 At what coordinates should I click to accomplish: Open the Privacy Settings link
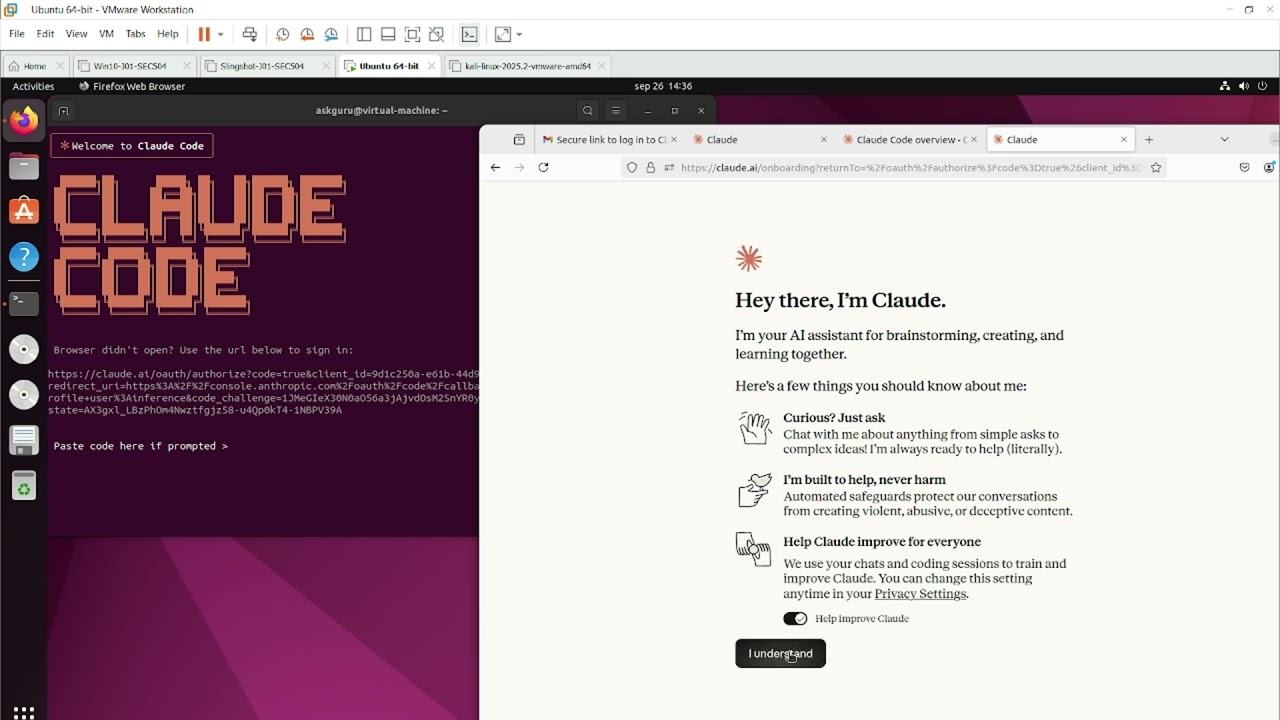click(x=920, y=594)
